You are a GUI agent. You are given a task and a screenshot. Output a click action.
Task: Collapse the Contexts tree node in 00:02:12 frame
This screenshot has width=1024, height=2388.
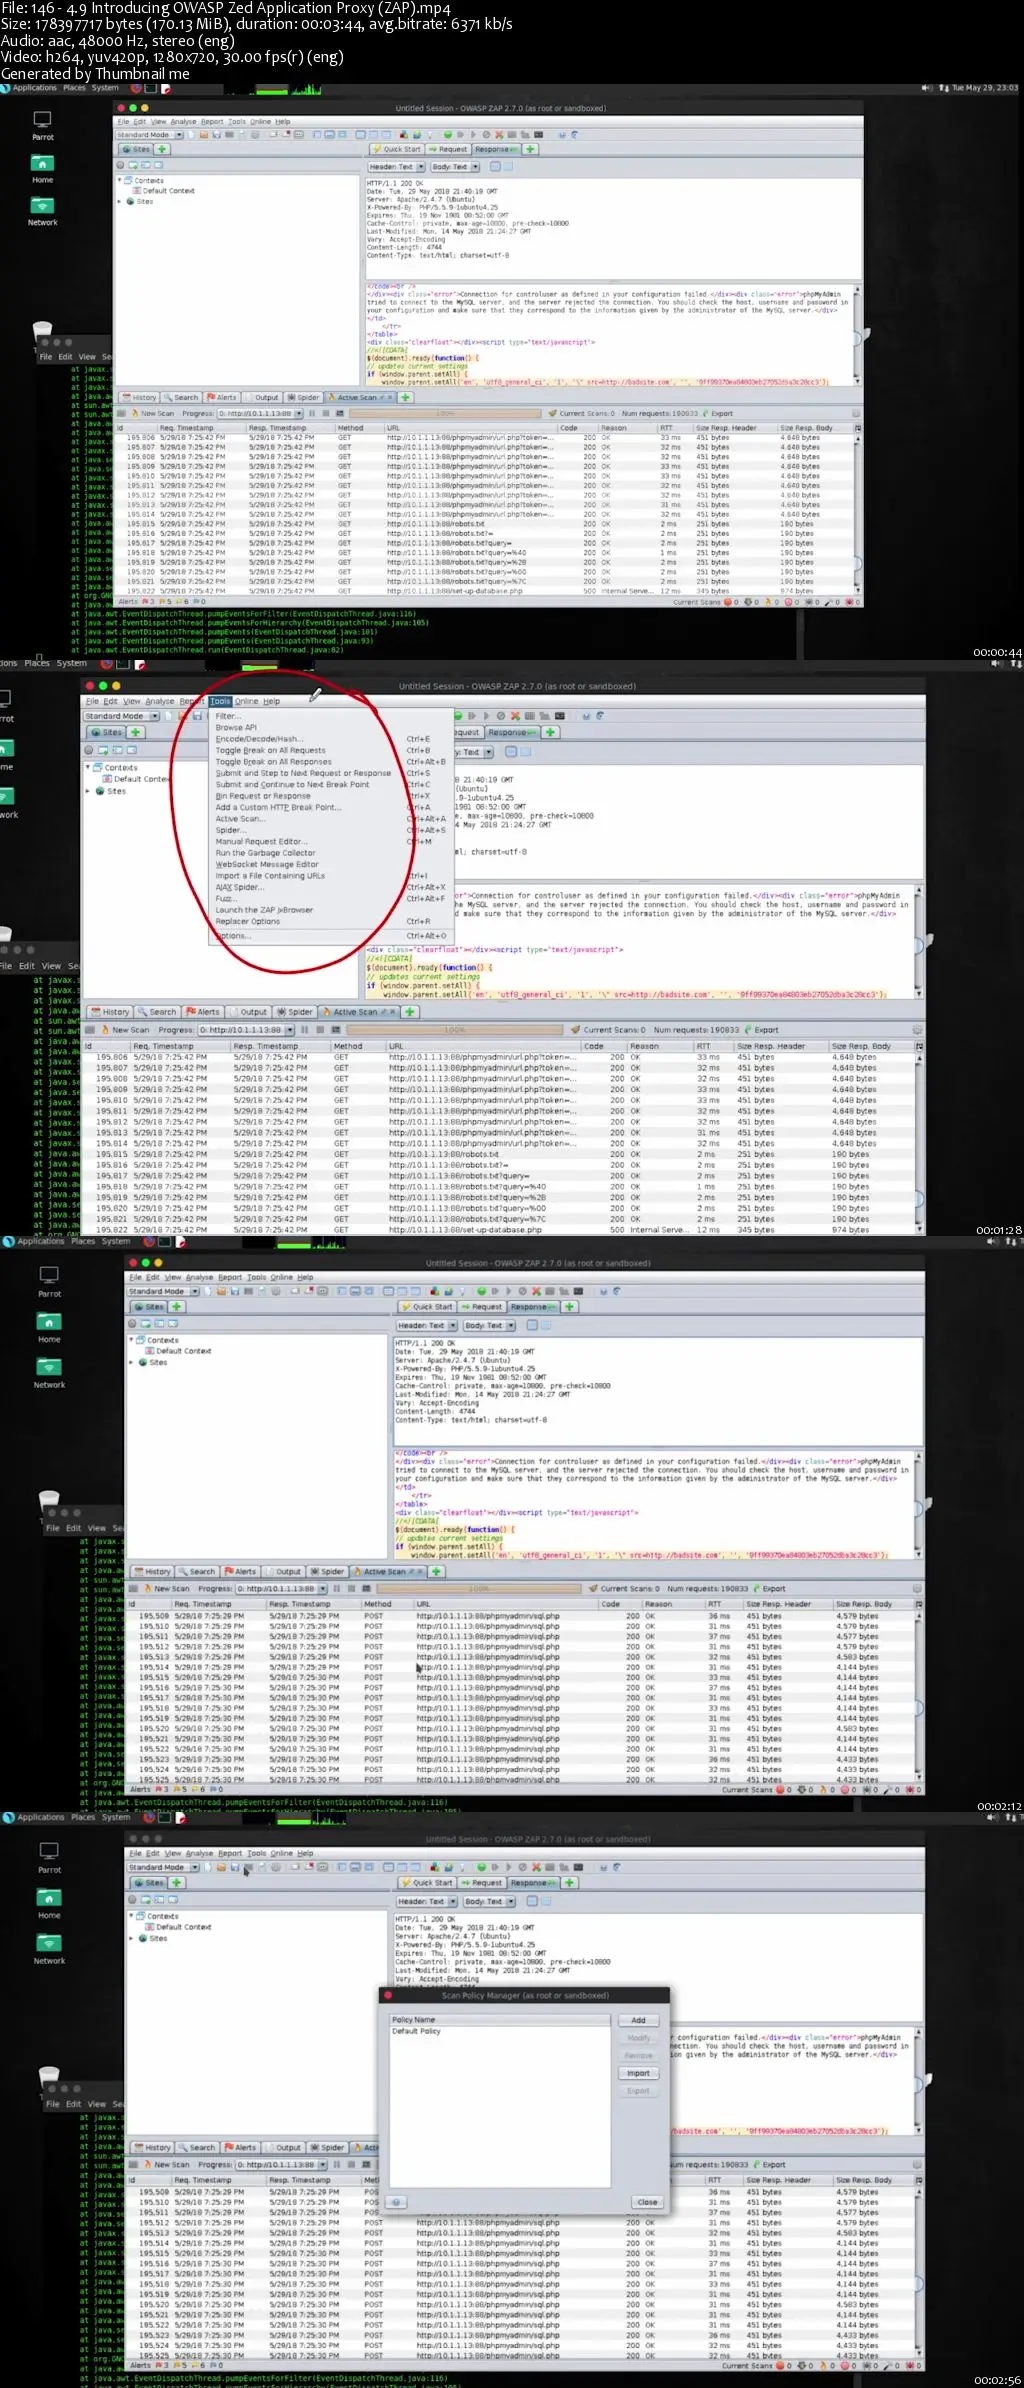point(131,1339)
